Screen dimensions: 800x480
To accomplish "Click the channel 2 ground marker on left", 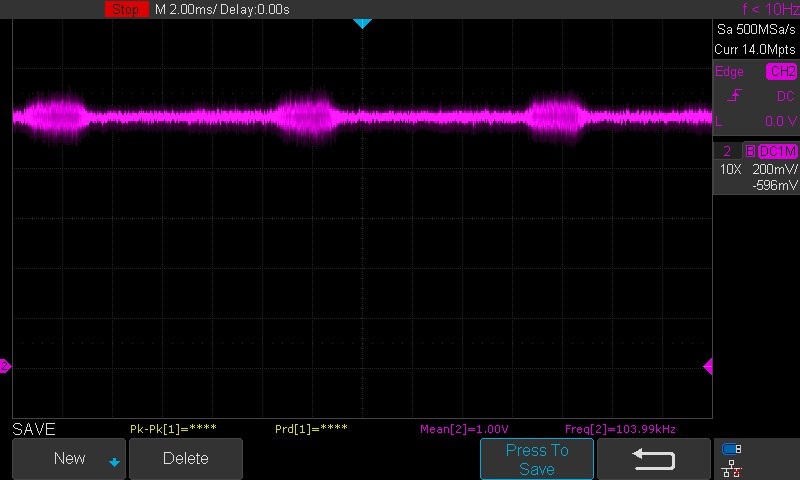I will pos(5,366).
